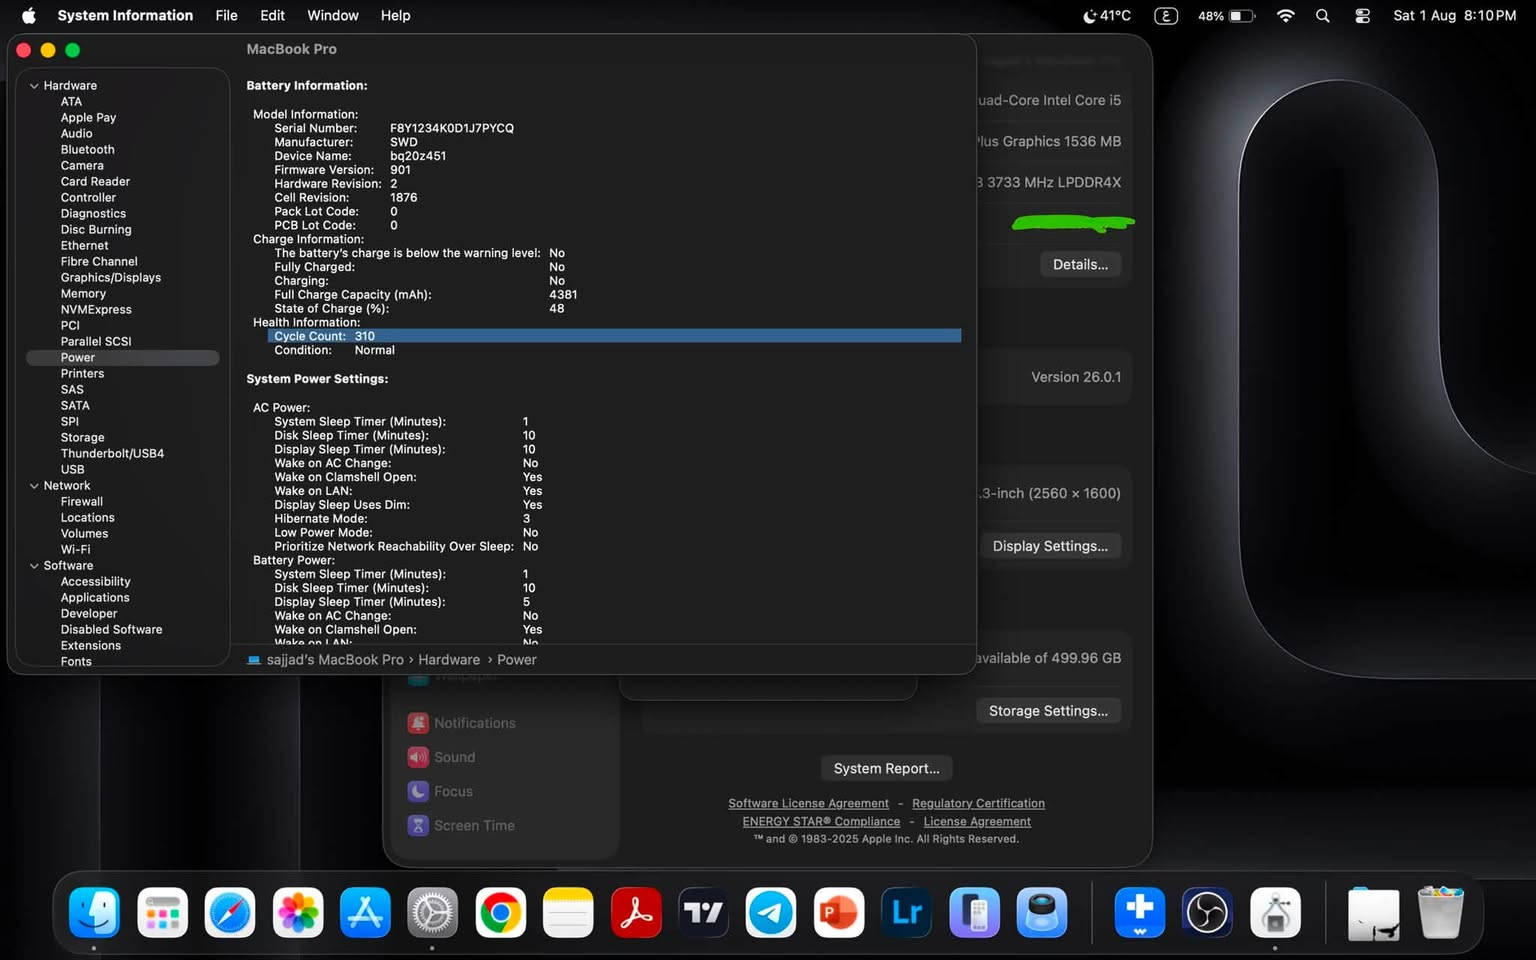Launch Google Chrome from dock
1536x960 pixels.
click(x=501, y=912)
